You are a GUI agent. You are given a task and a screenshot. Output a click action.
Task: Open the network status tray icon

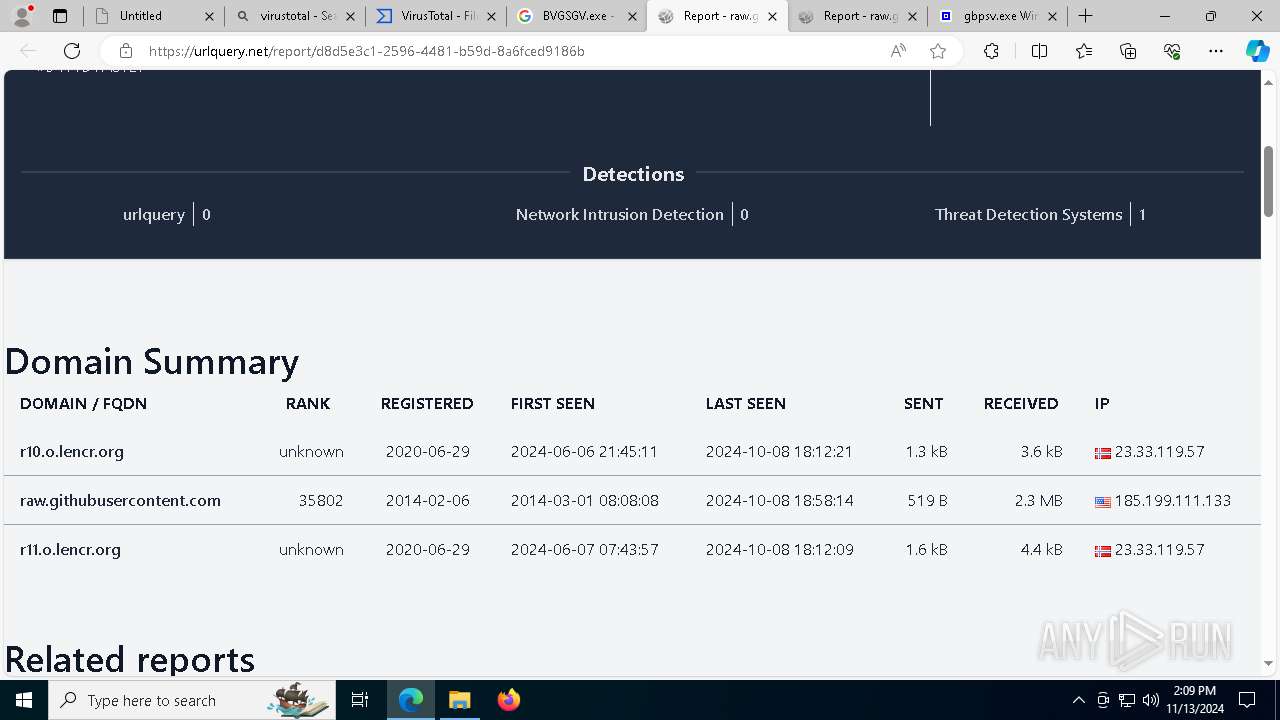(x=1127, y=700)
